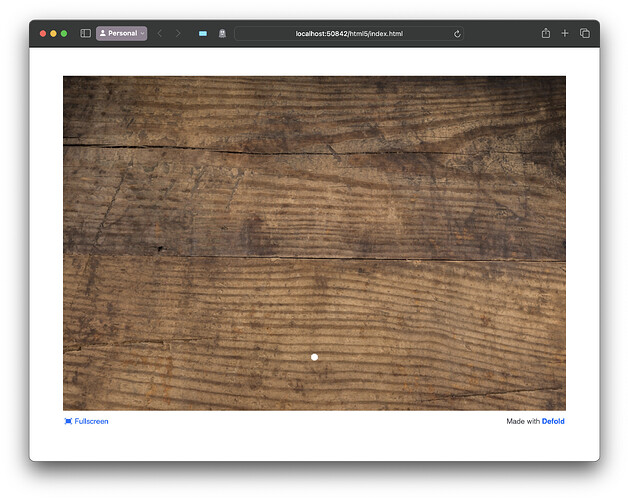Maximize window with green button
628x500 pixels.
[64, 33]
